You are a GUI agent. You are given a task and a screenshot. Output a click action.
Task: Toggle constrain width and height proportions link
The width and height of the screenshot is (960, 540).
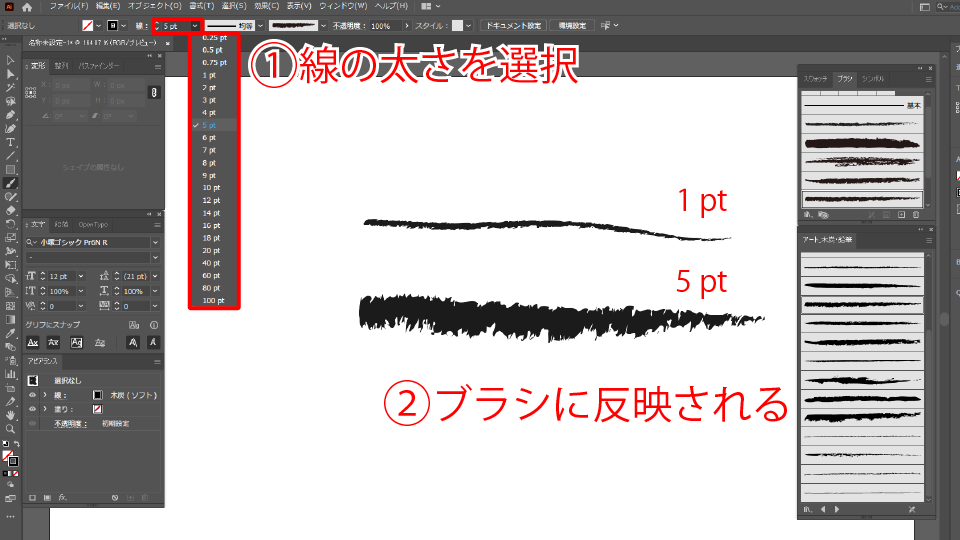[154, 92]
